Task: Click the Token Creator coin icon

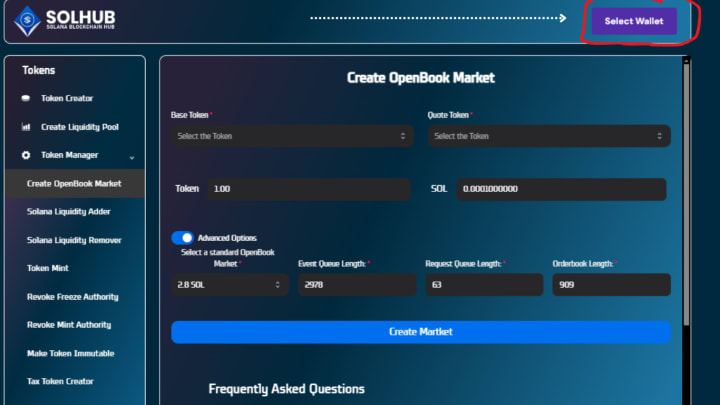Action: (x=26, y=98)
